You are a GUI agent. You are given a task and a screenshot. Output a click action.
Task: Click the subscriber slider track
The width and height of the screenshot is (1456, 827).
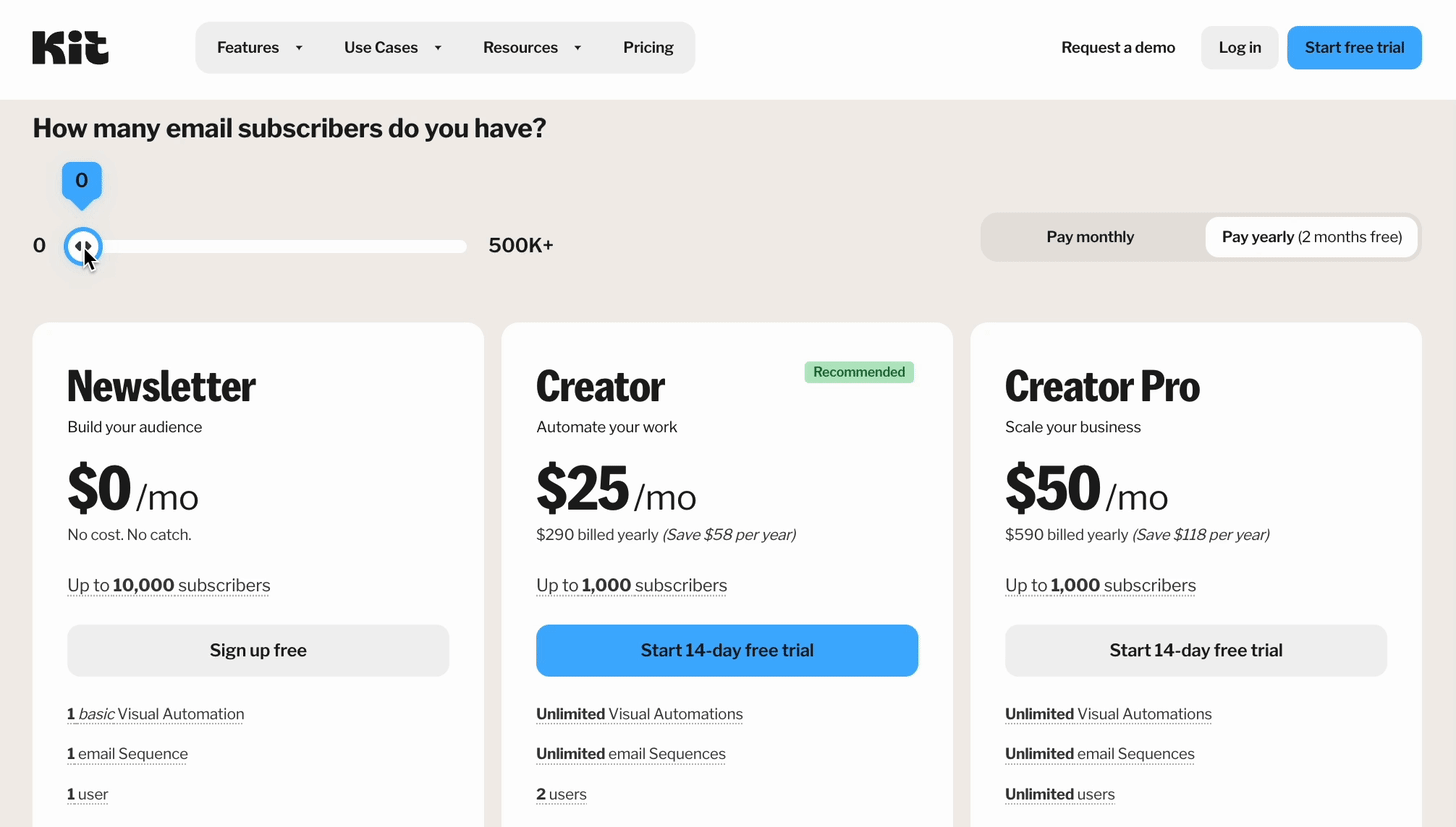(x=275, y=246)
